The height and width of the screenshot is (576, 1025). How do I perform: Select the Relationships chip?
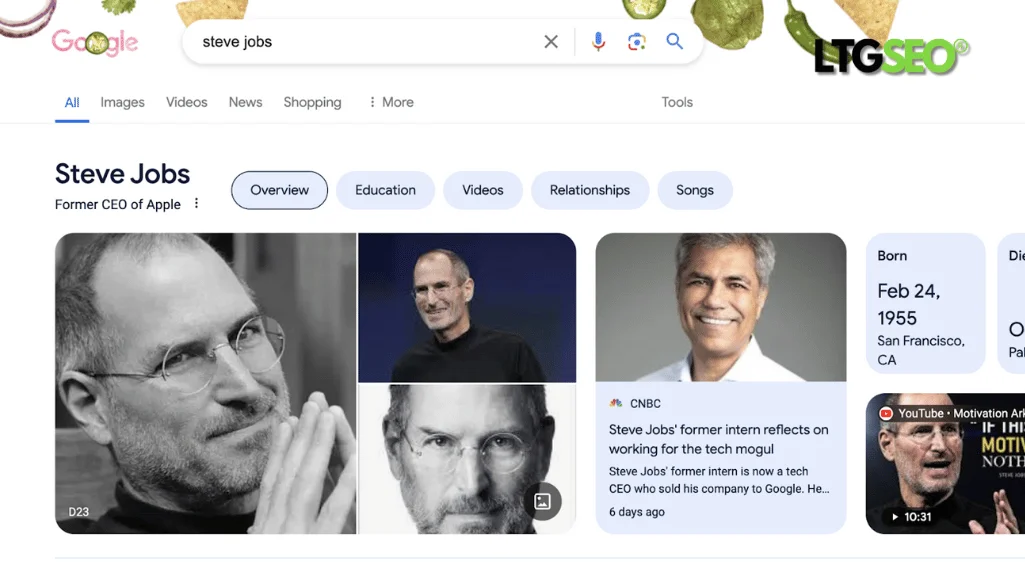click(590, 190)
